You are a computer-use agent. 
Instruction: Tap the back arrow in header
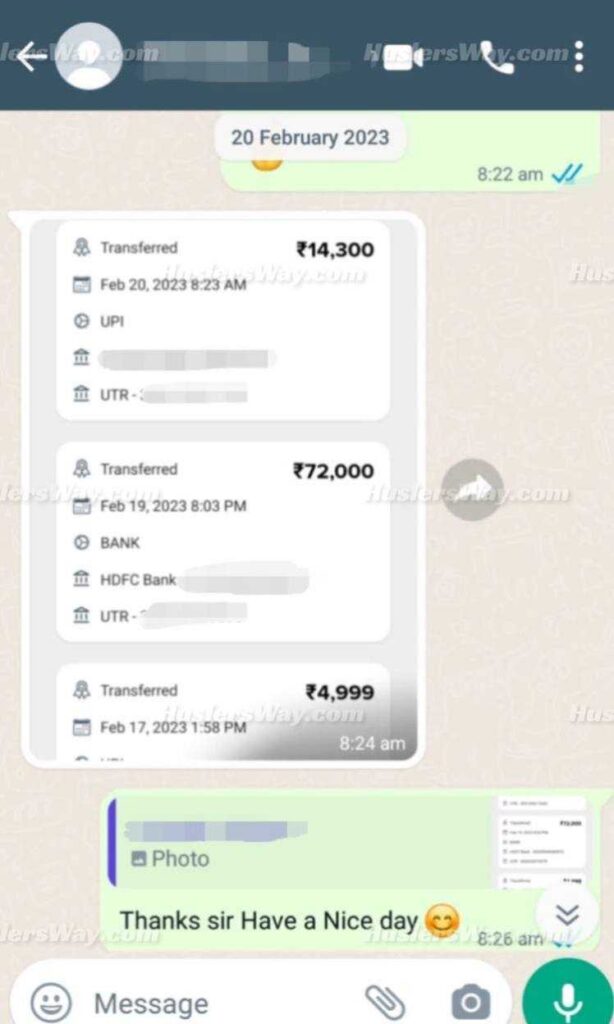31,57
